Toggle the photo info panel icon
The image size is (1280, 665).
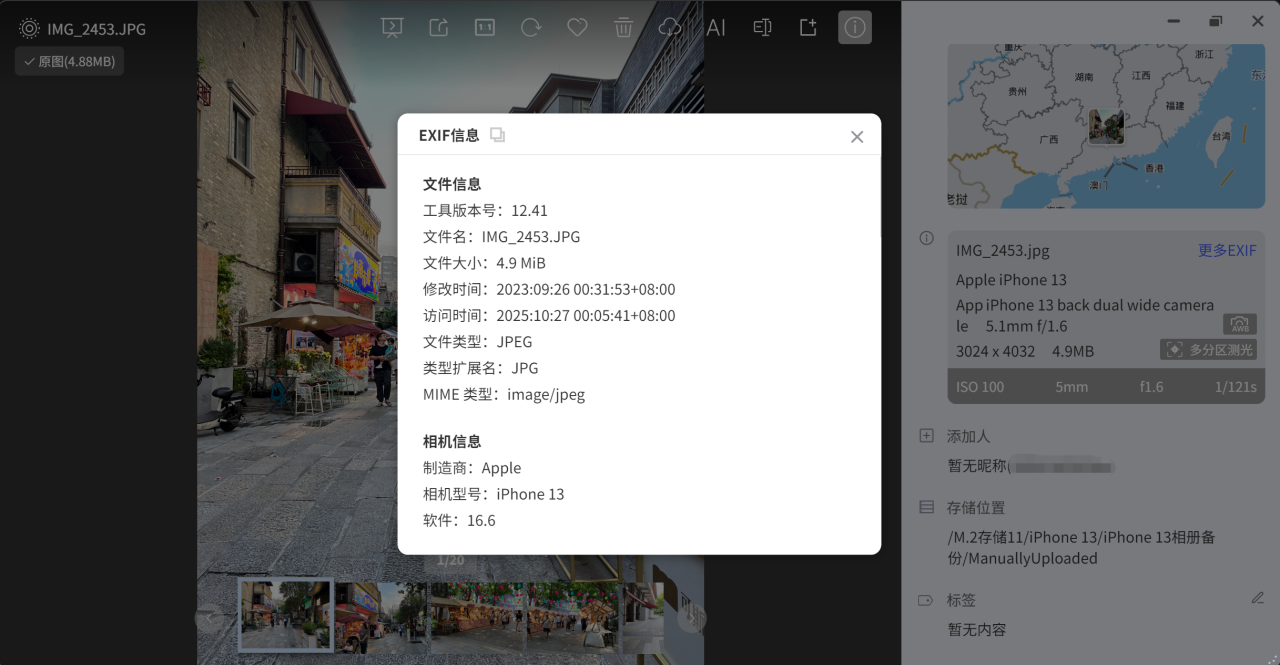[854, 28]
